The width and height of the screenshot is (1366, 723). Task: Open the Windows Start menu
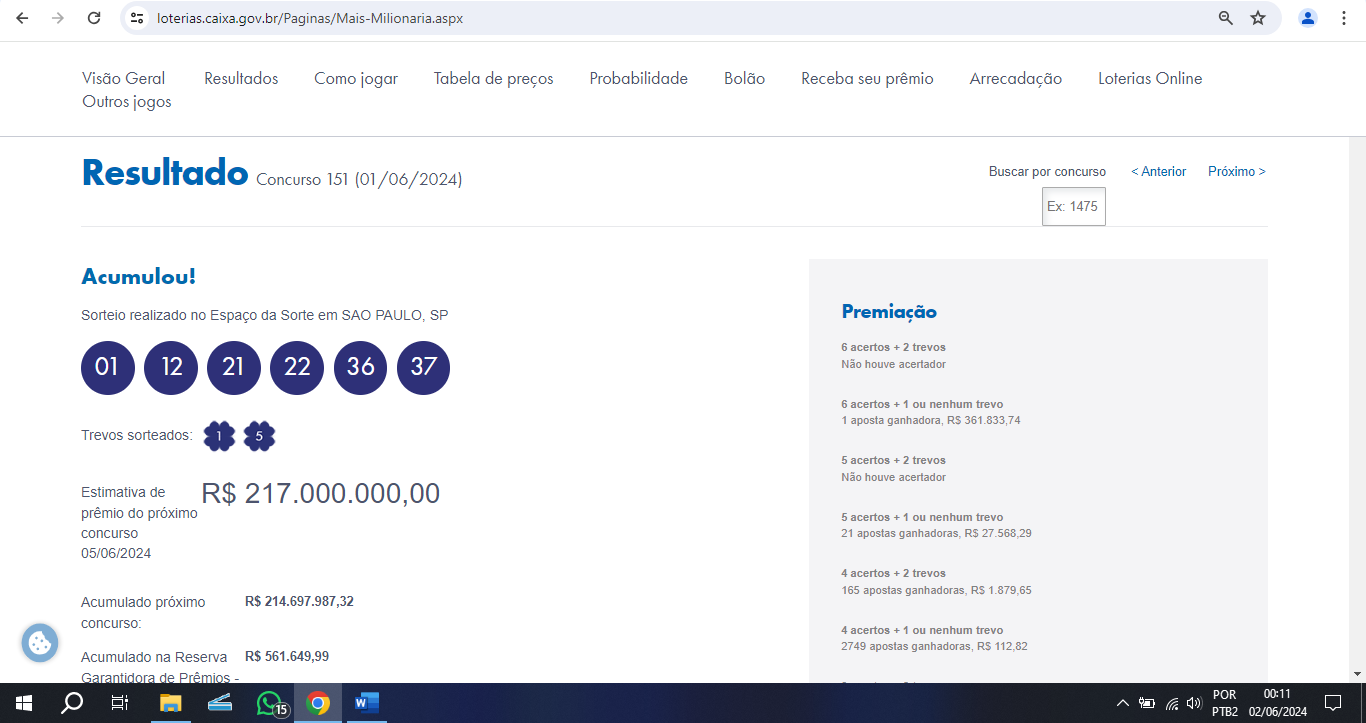(x=23, y=703)
